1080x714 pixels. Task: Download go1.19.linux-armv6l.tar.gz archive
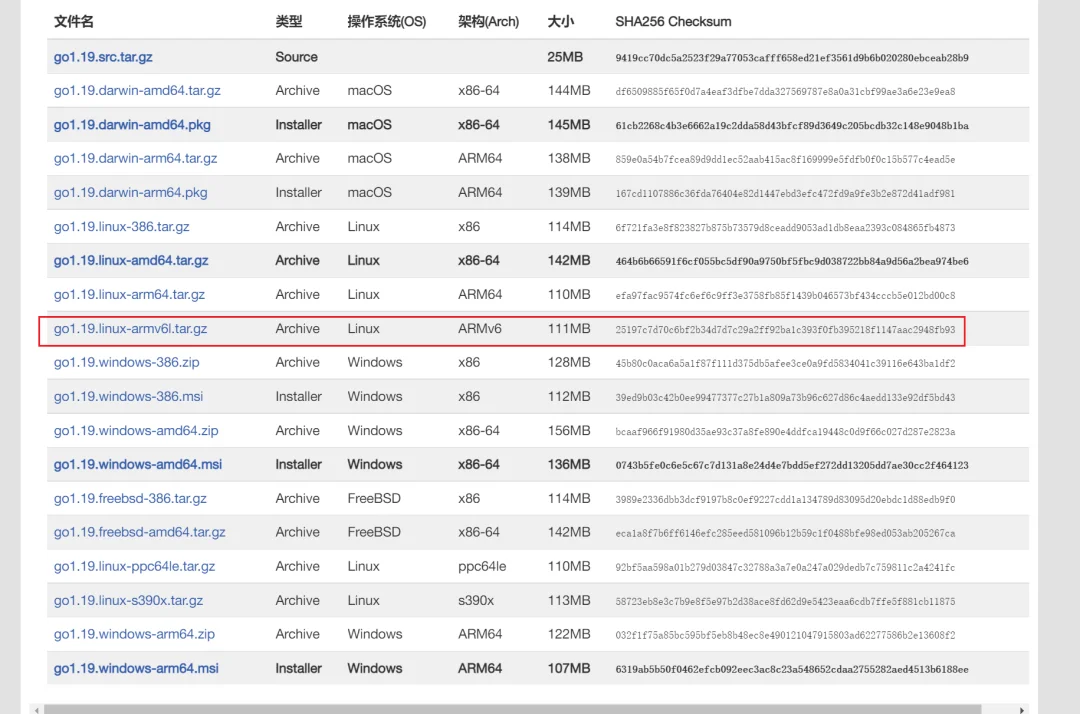130,329
